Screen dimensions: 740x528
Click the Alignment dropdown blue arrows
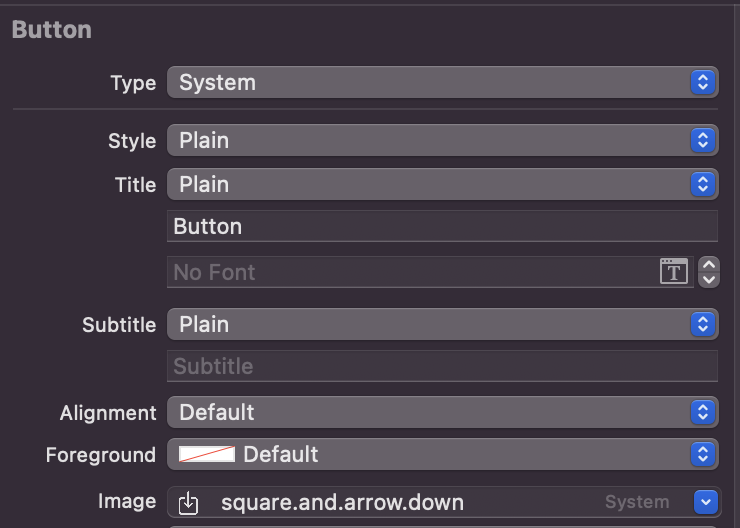[703, 412]
